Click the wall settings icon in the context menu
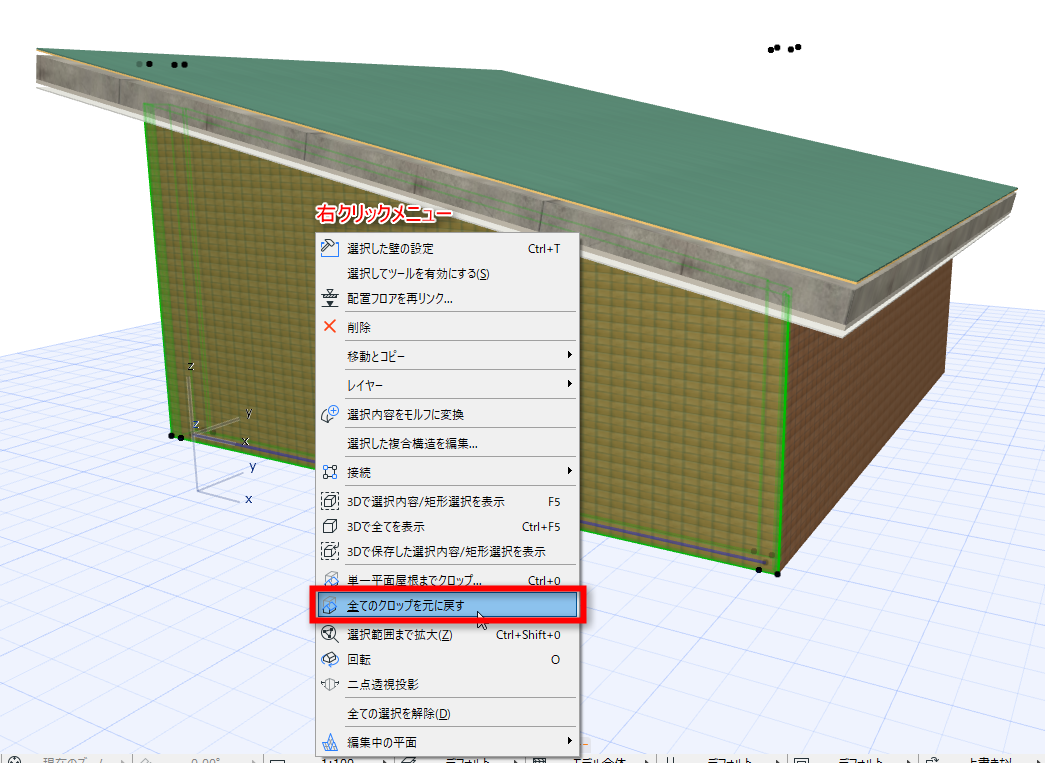Image resolution: width=1045 pixels, height=763 pixels. point(329,248)
